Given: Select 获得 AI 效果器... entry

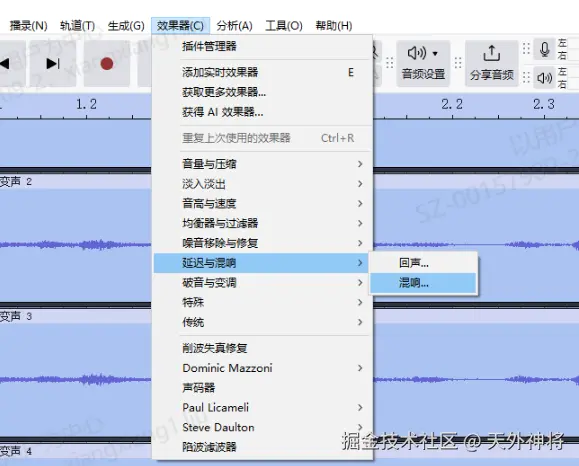Looking at the screenshot, I should (x=262, y=112).
